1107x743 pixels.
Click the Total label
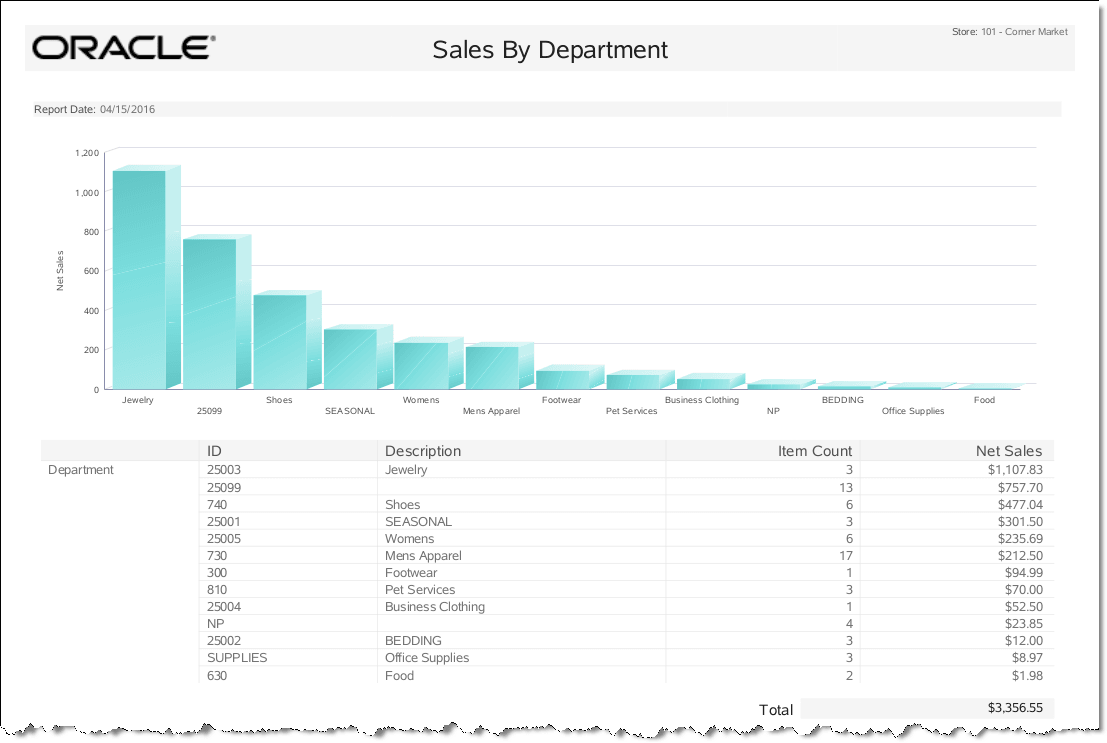pos(776,710)
